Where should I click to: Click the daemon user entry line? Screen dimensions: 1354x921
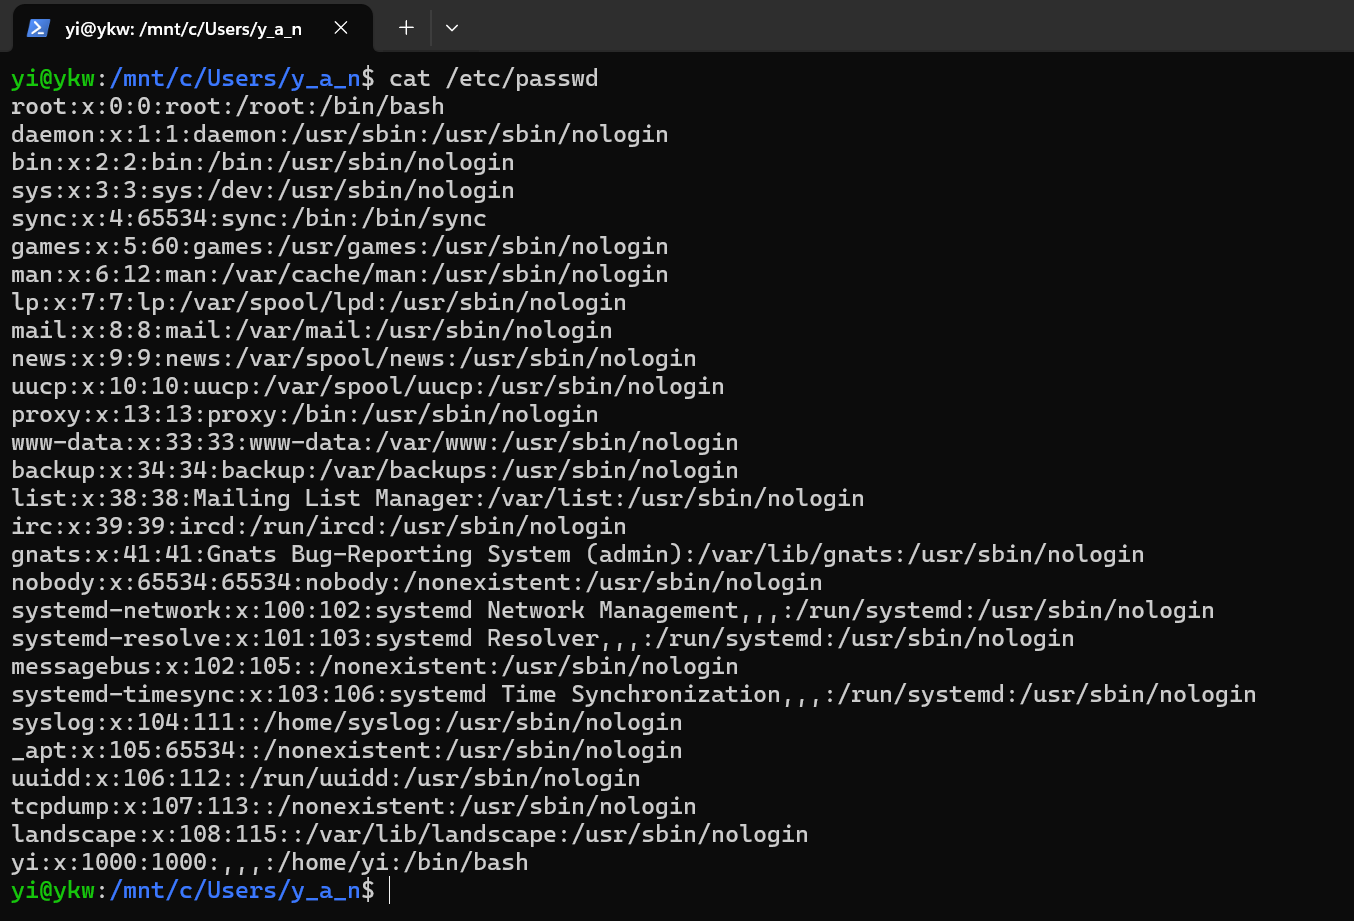coord(340,134)
